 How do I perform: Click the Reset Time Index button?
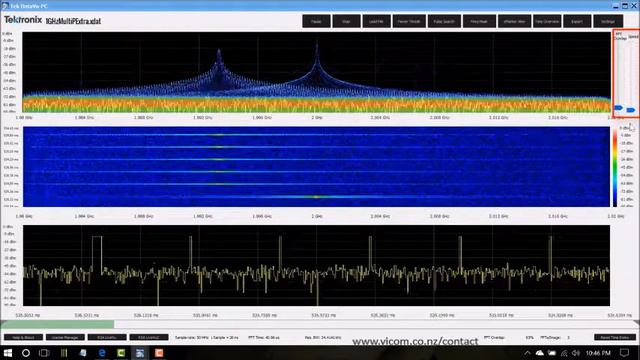pyautogui.click(x=615, y=338)
